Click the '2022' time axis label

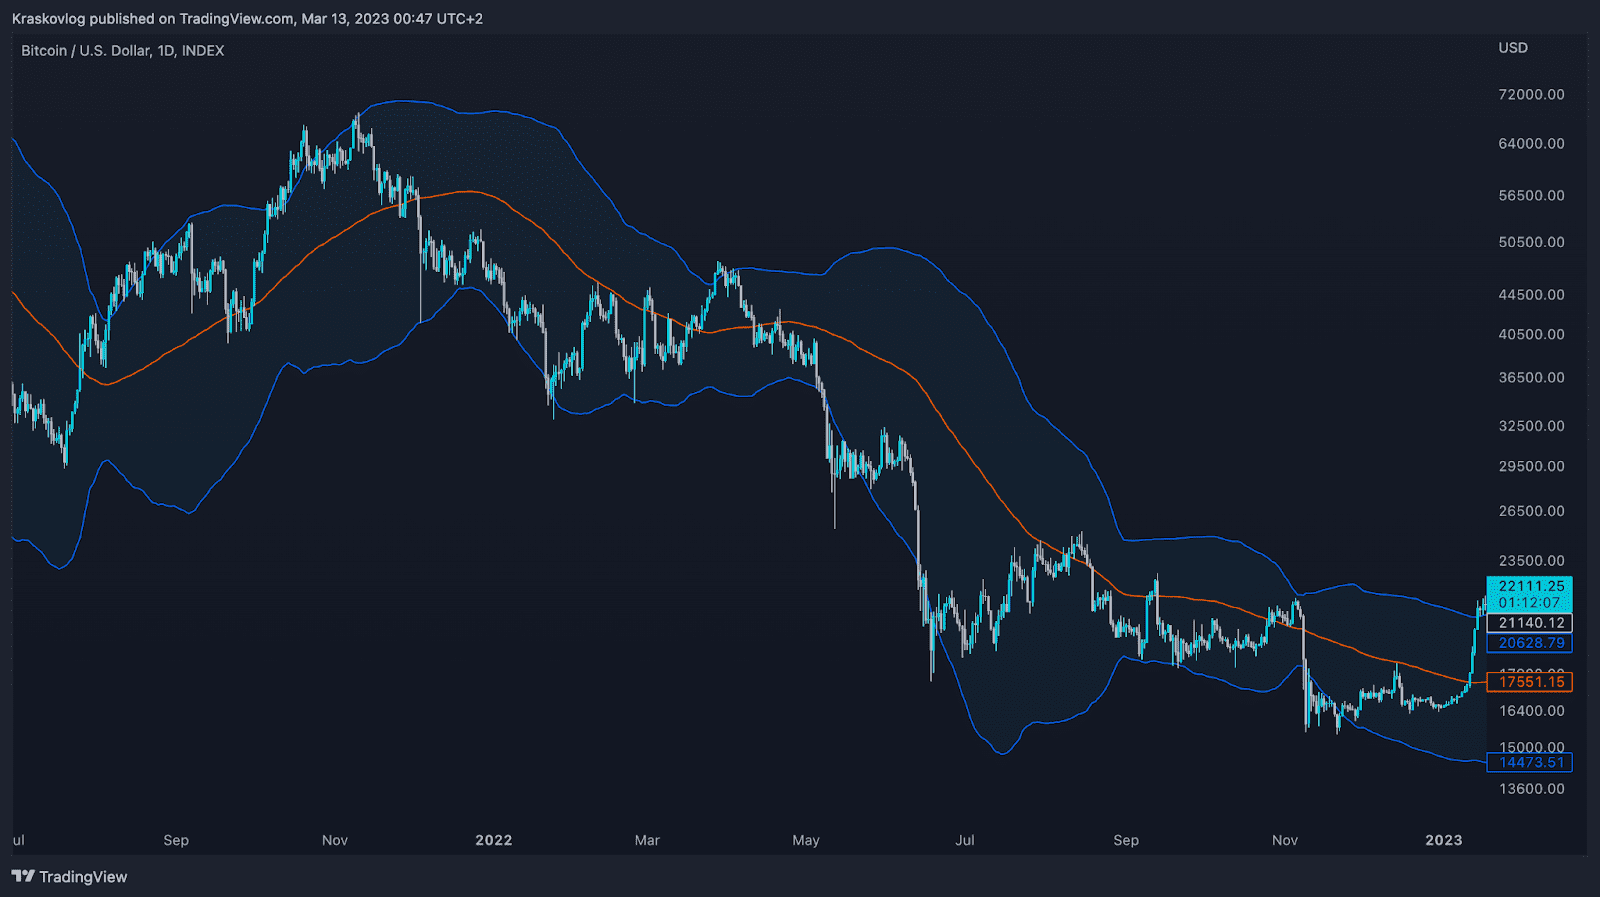[x=494, y=840]
